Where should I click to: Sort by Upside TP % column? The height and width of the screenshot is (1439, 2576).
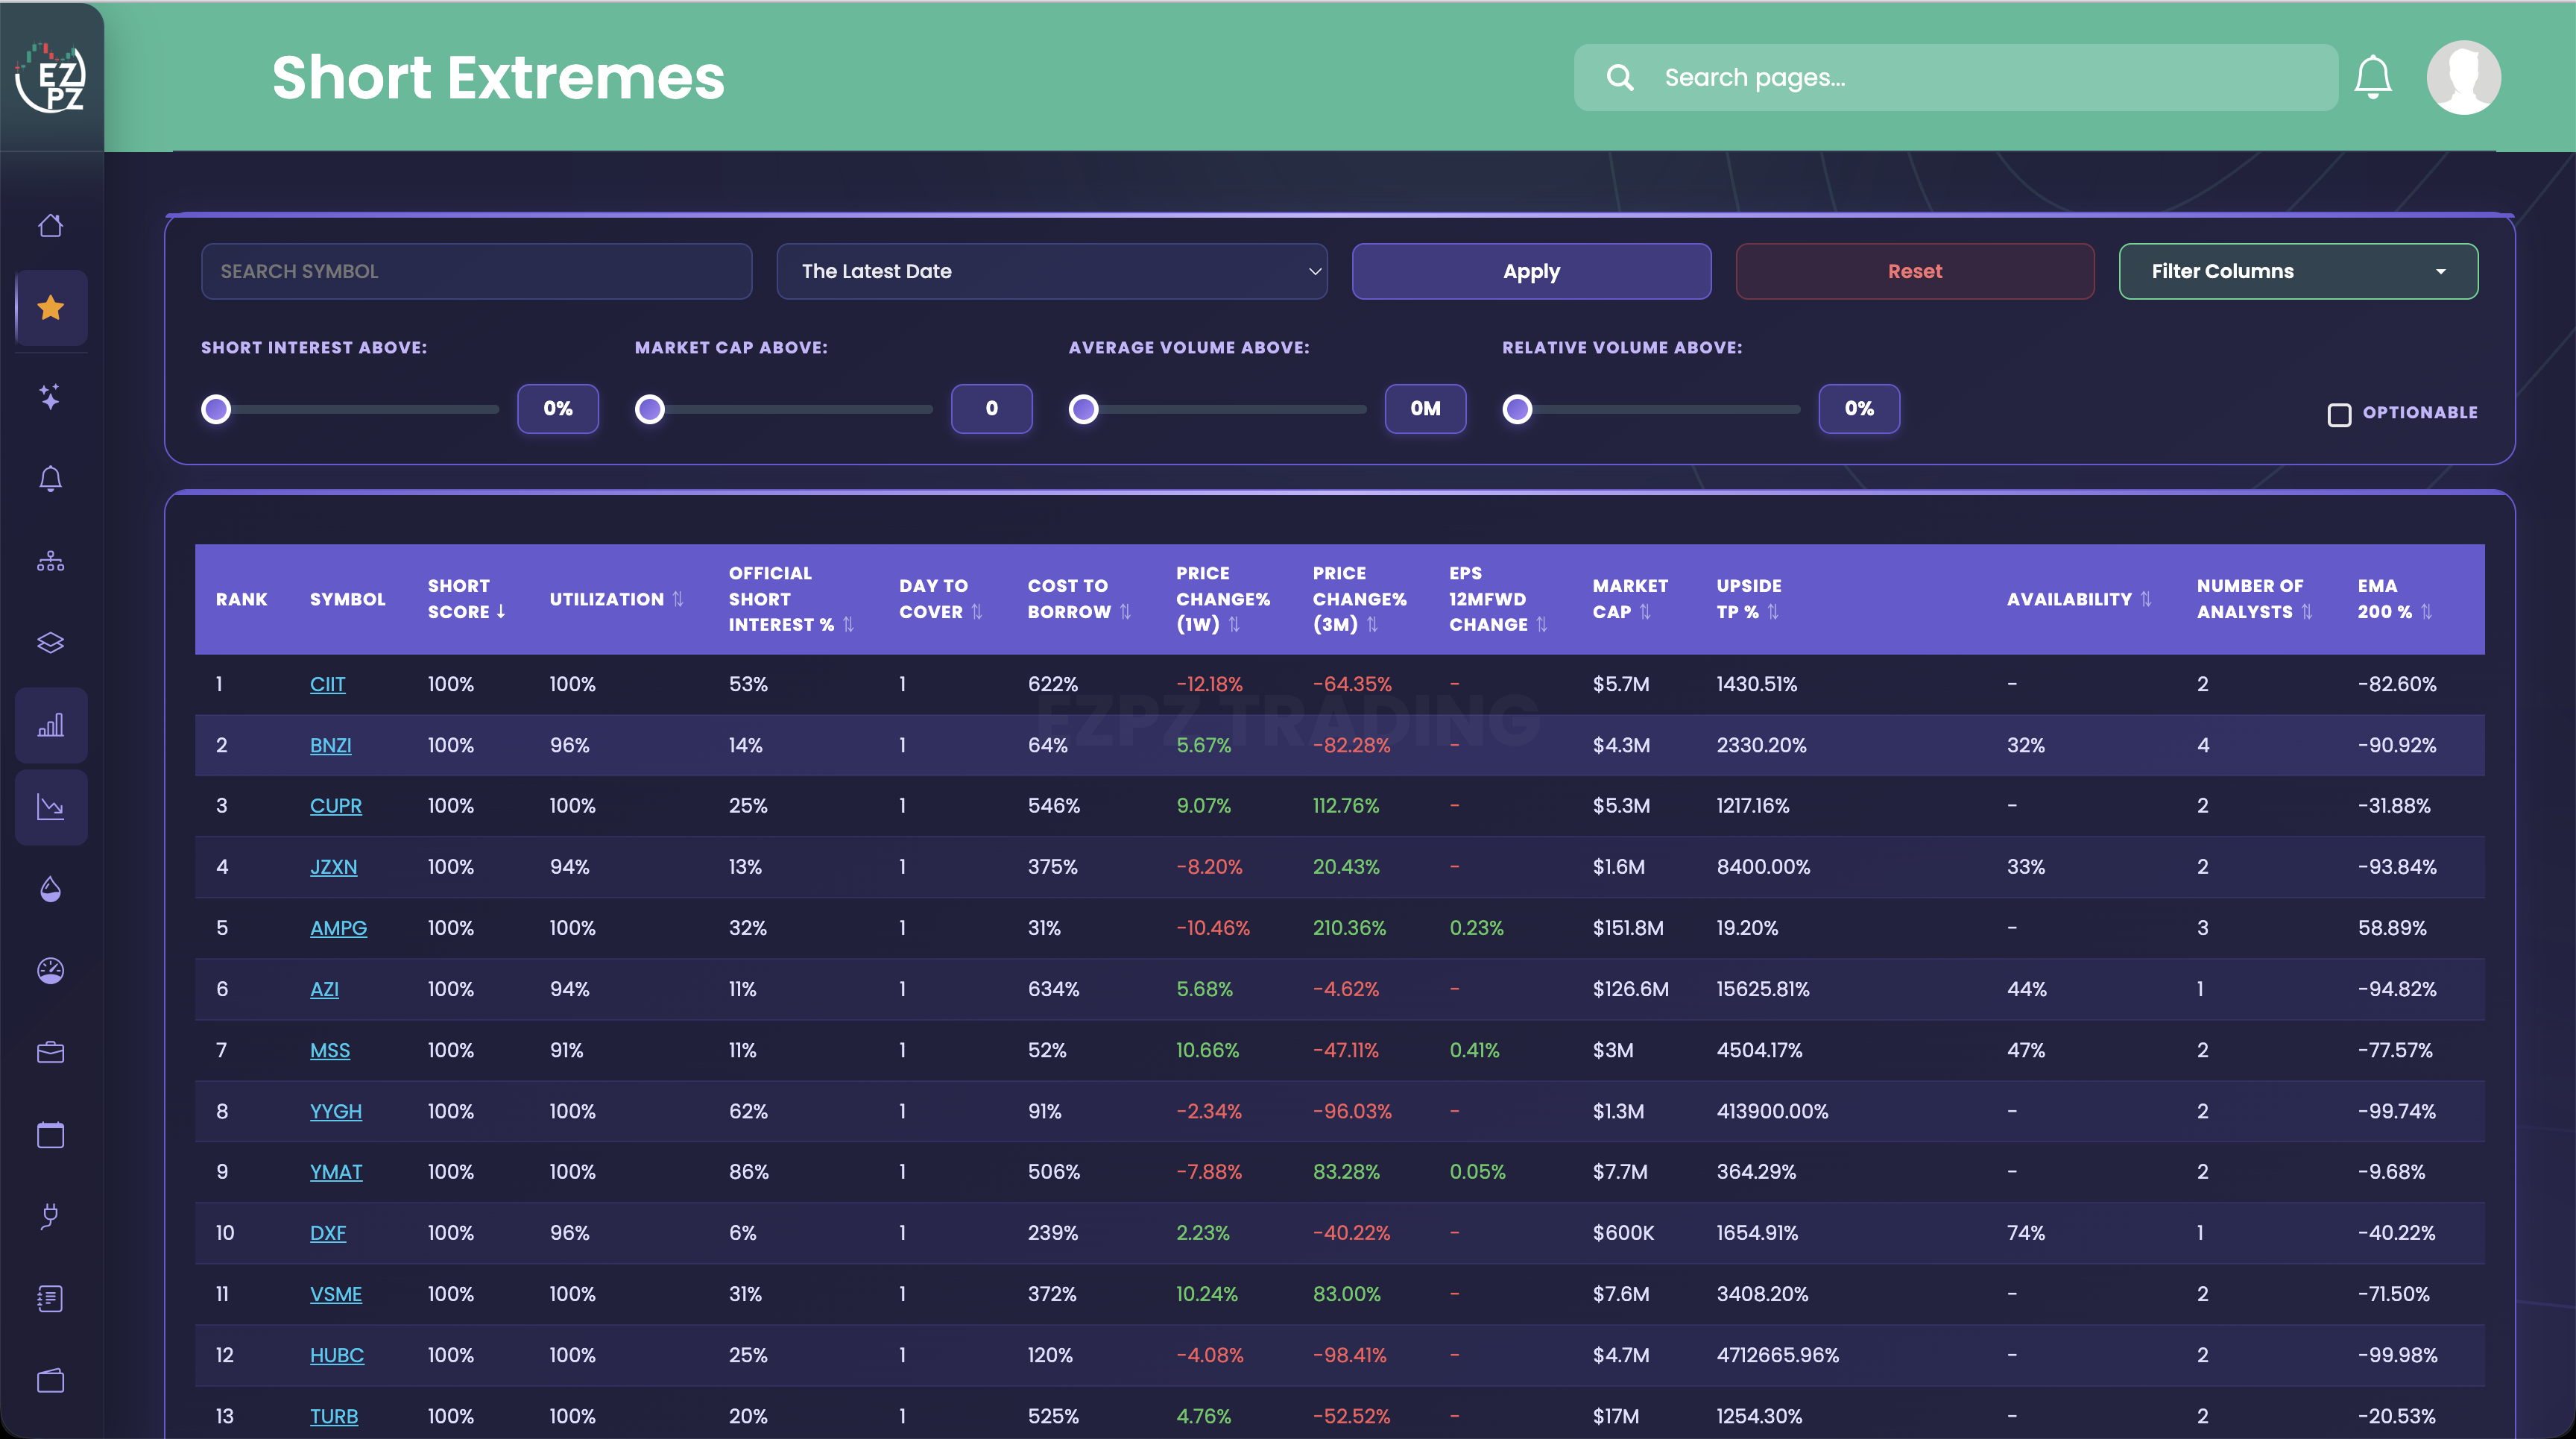(1773, 612)
